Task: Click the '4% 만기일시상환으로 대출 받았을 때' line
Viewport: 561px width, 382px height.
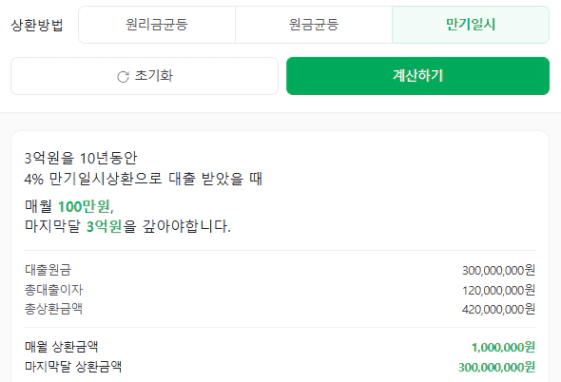Action: [143, 178]
